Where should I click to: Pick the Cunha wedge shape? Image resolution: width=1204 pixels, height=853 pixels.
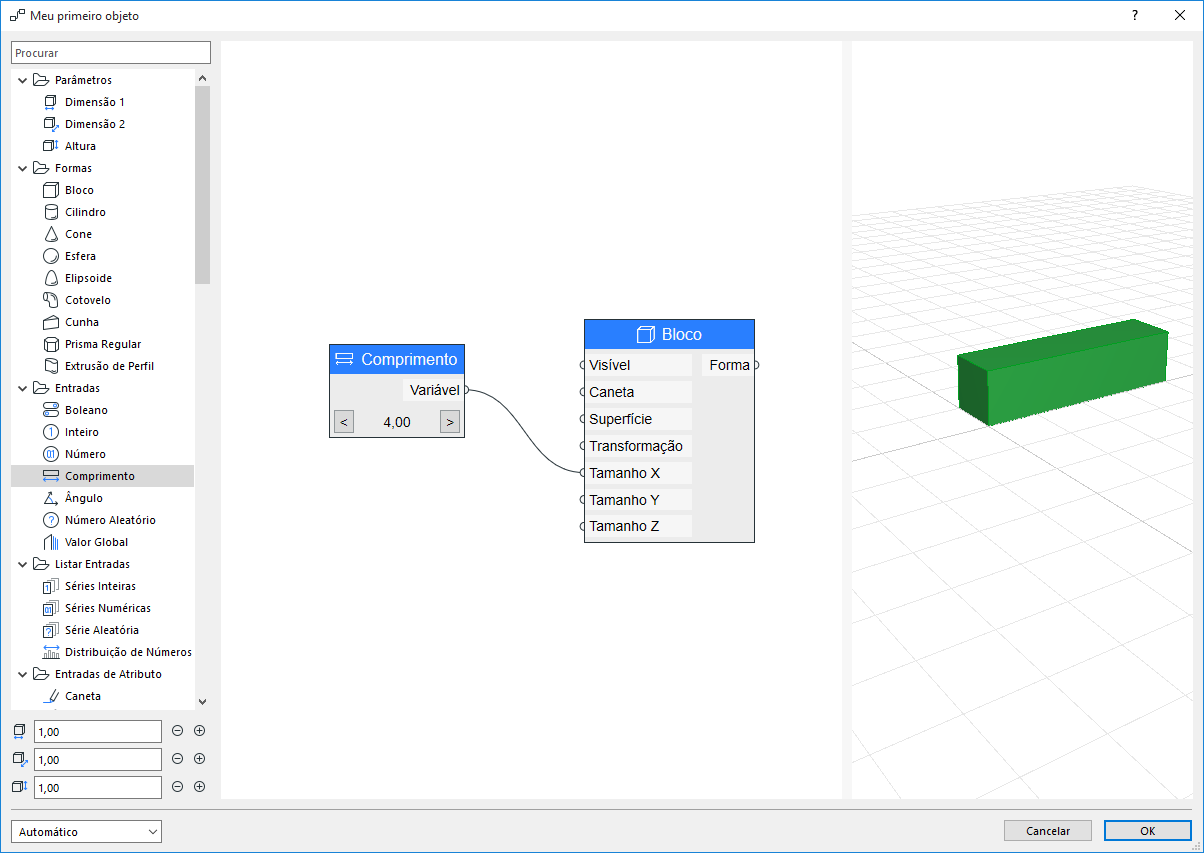pyautogui.click(x=82, y=322)
